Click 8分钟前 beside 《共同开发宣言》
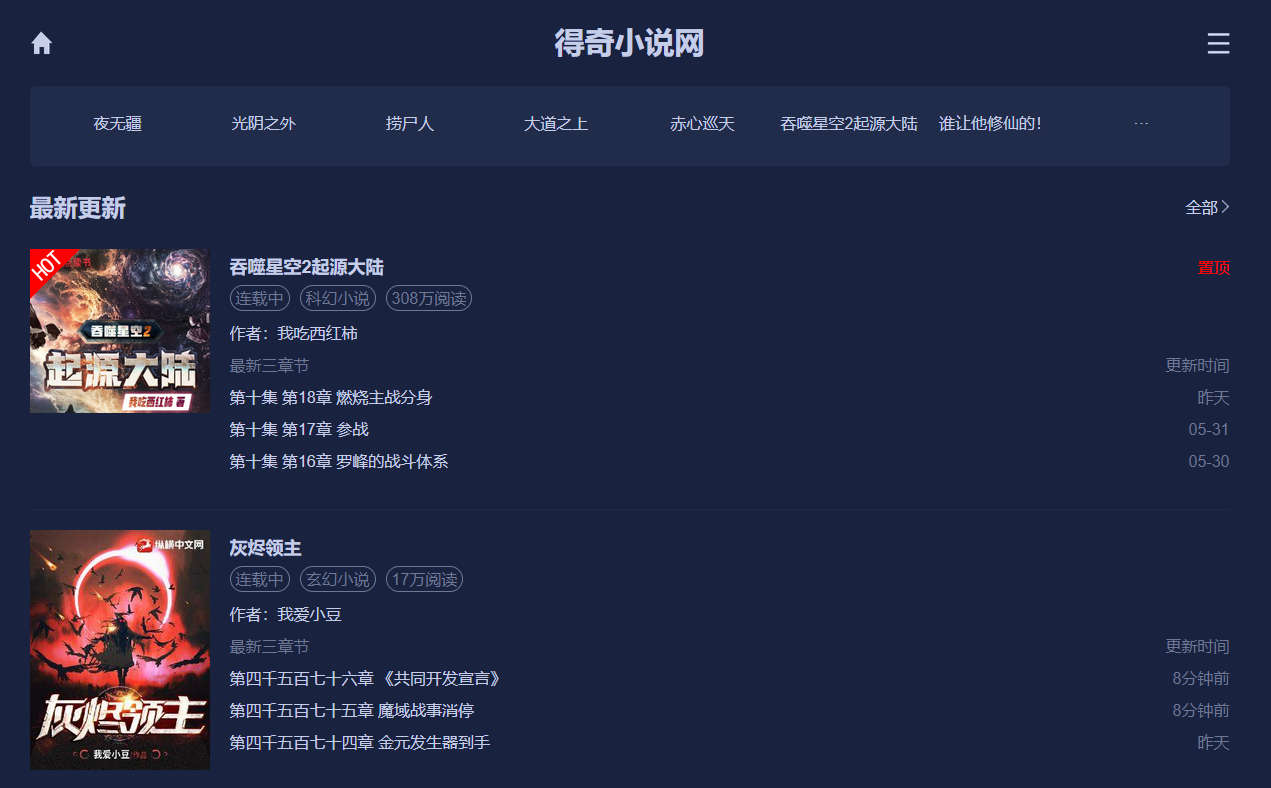Image resolution: width=1271 pixels, height=788 pixels. 1201,678
